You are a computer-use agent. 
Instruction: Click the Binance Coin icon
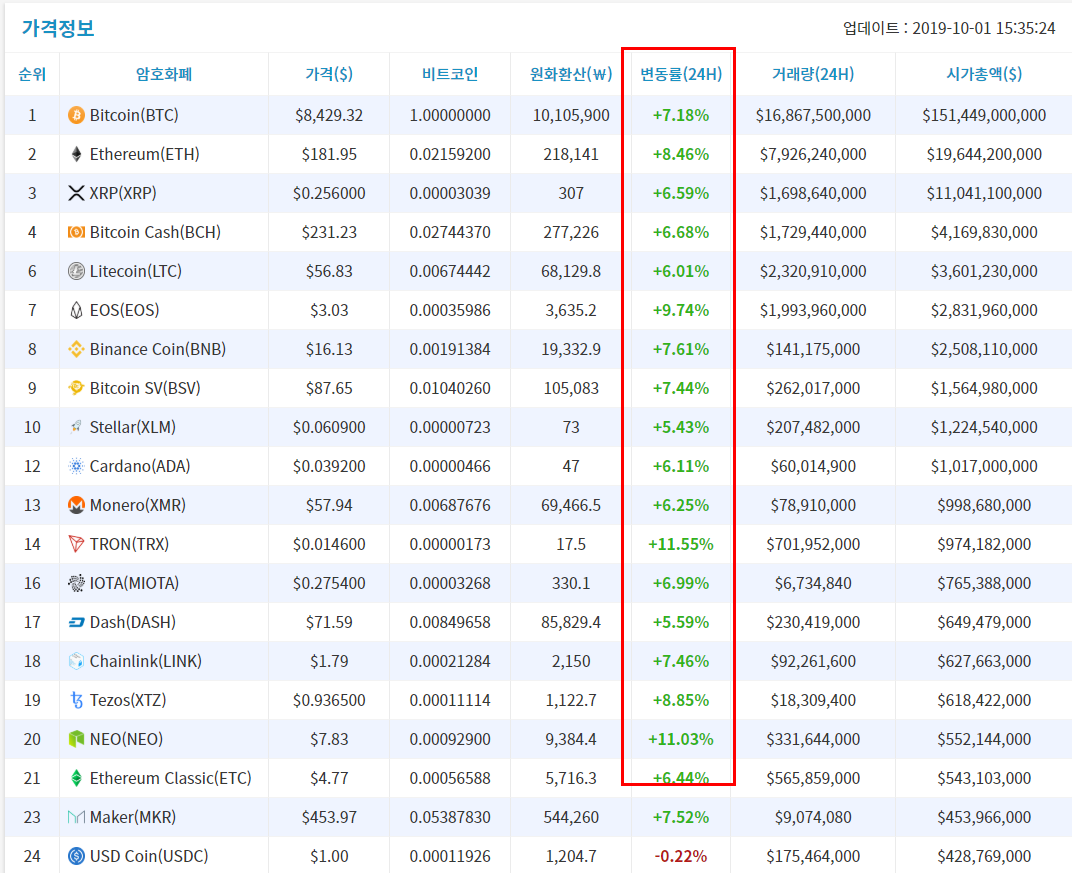pyautogui.click(x=76, y=349)
